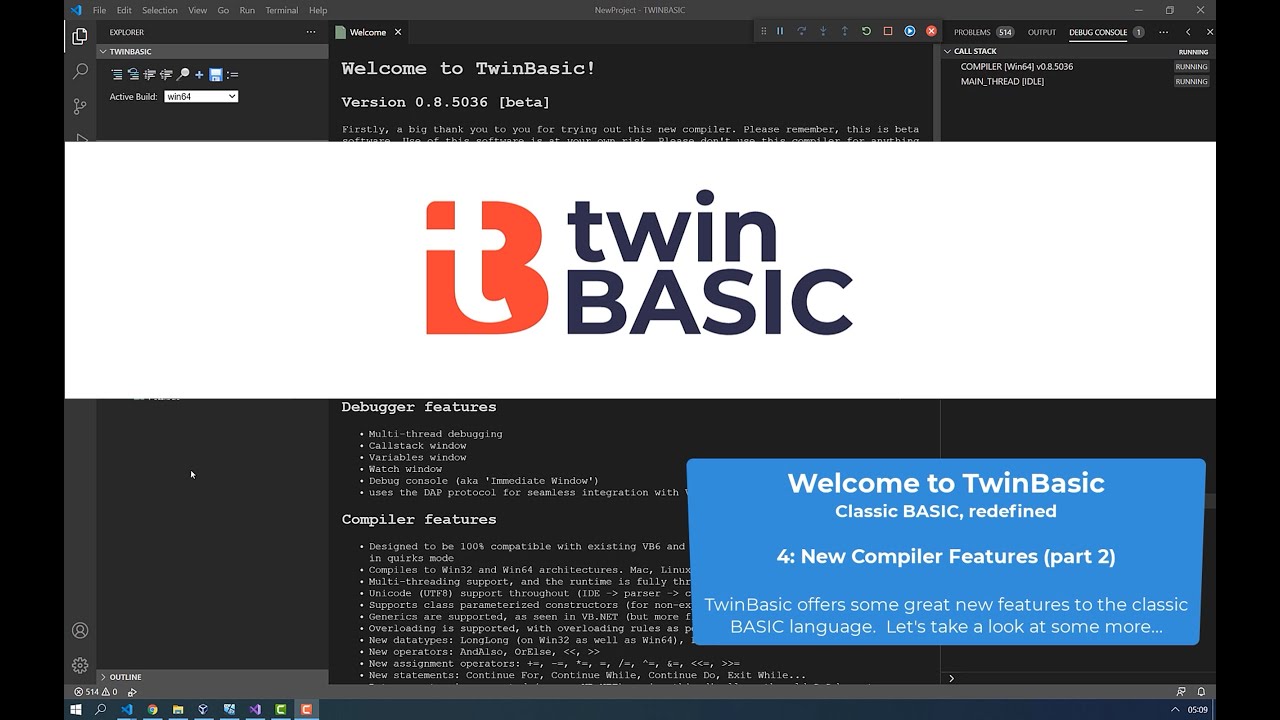Screen dimensions: 1280x720
Task: Click the 'Debugger features' heading text
Action: (x=419, y=407)
